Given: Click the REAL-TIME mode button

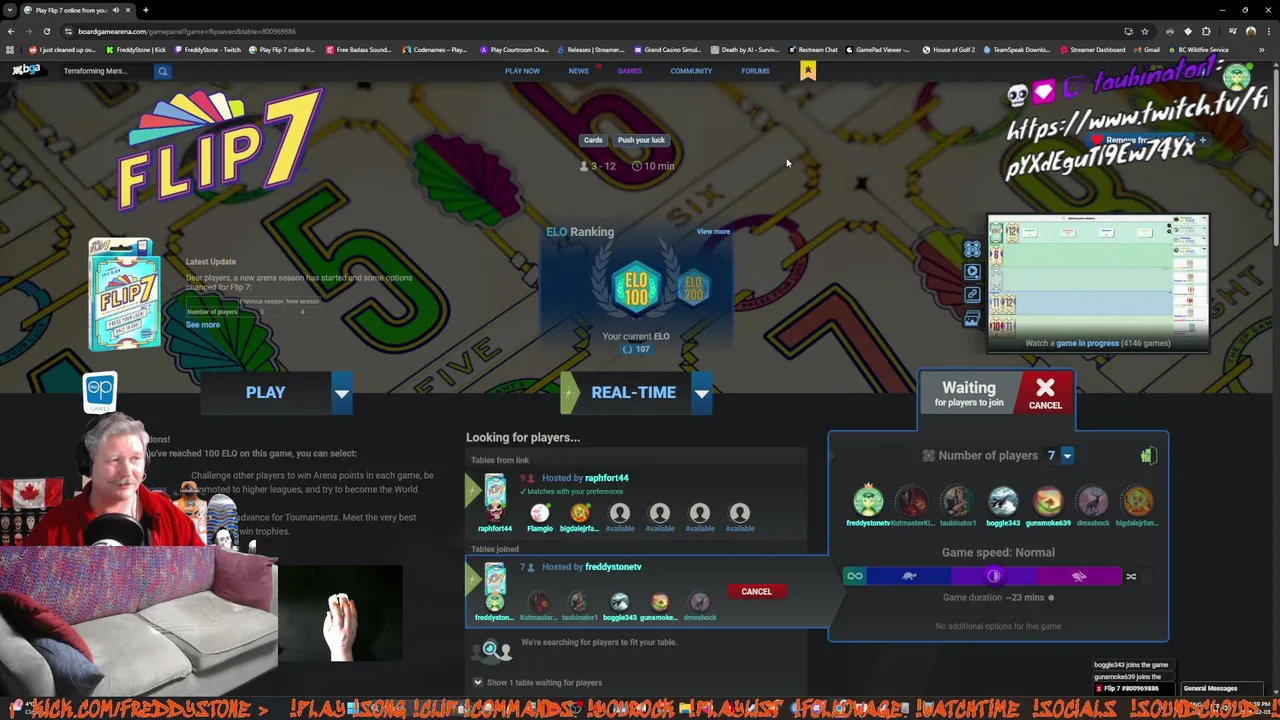Looking at the screenshot, I should [x=633, y=393].
